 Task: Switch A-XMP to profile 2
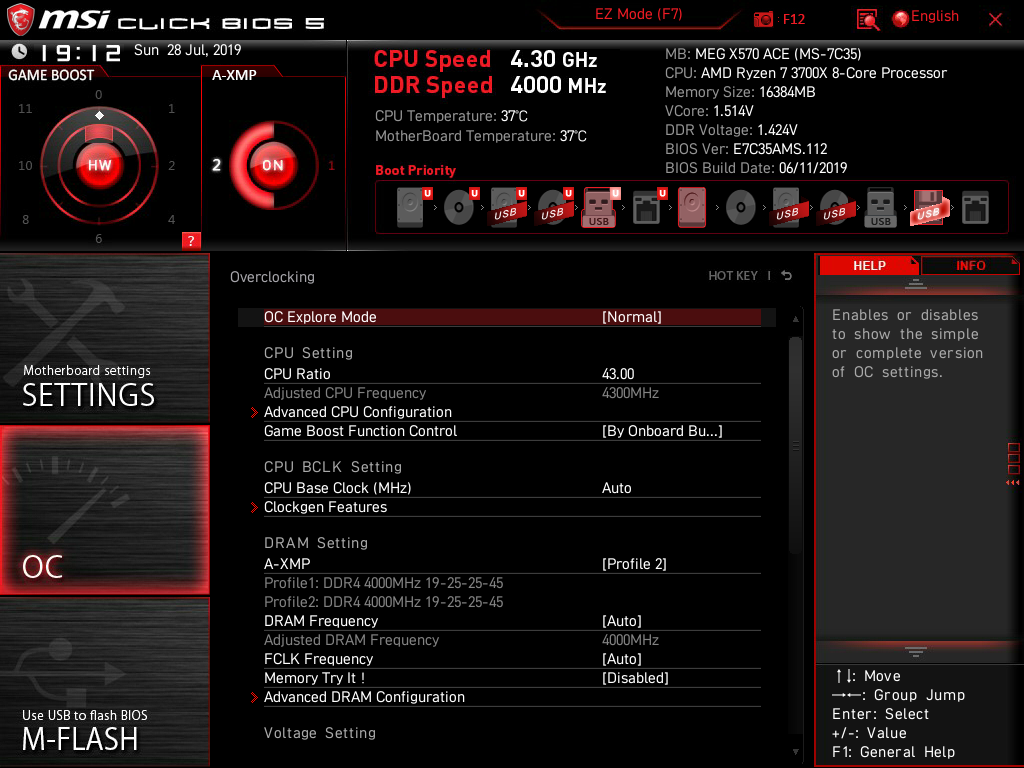(216, 165)
